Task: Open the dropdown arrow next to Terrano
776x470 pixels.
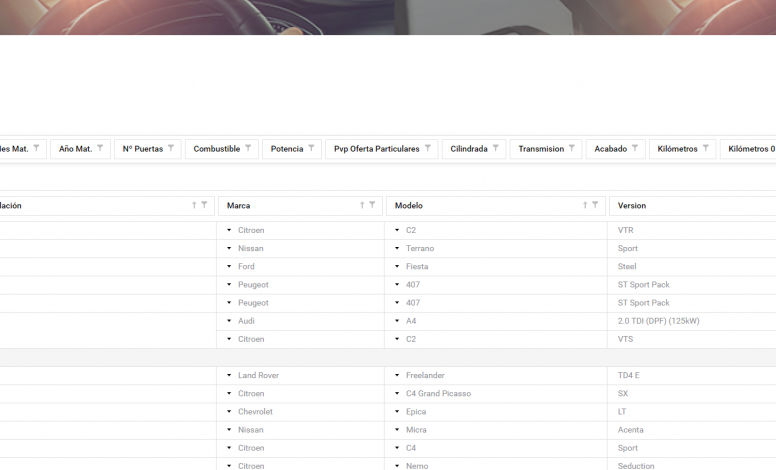Action: point(397,249)
